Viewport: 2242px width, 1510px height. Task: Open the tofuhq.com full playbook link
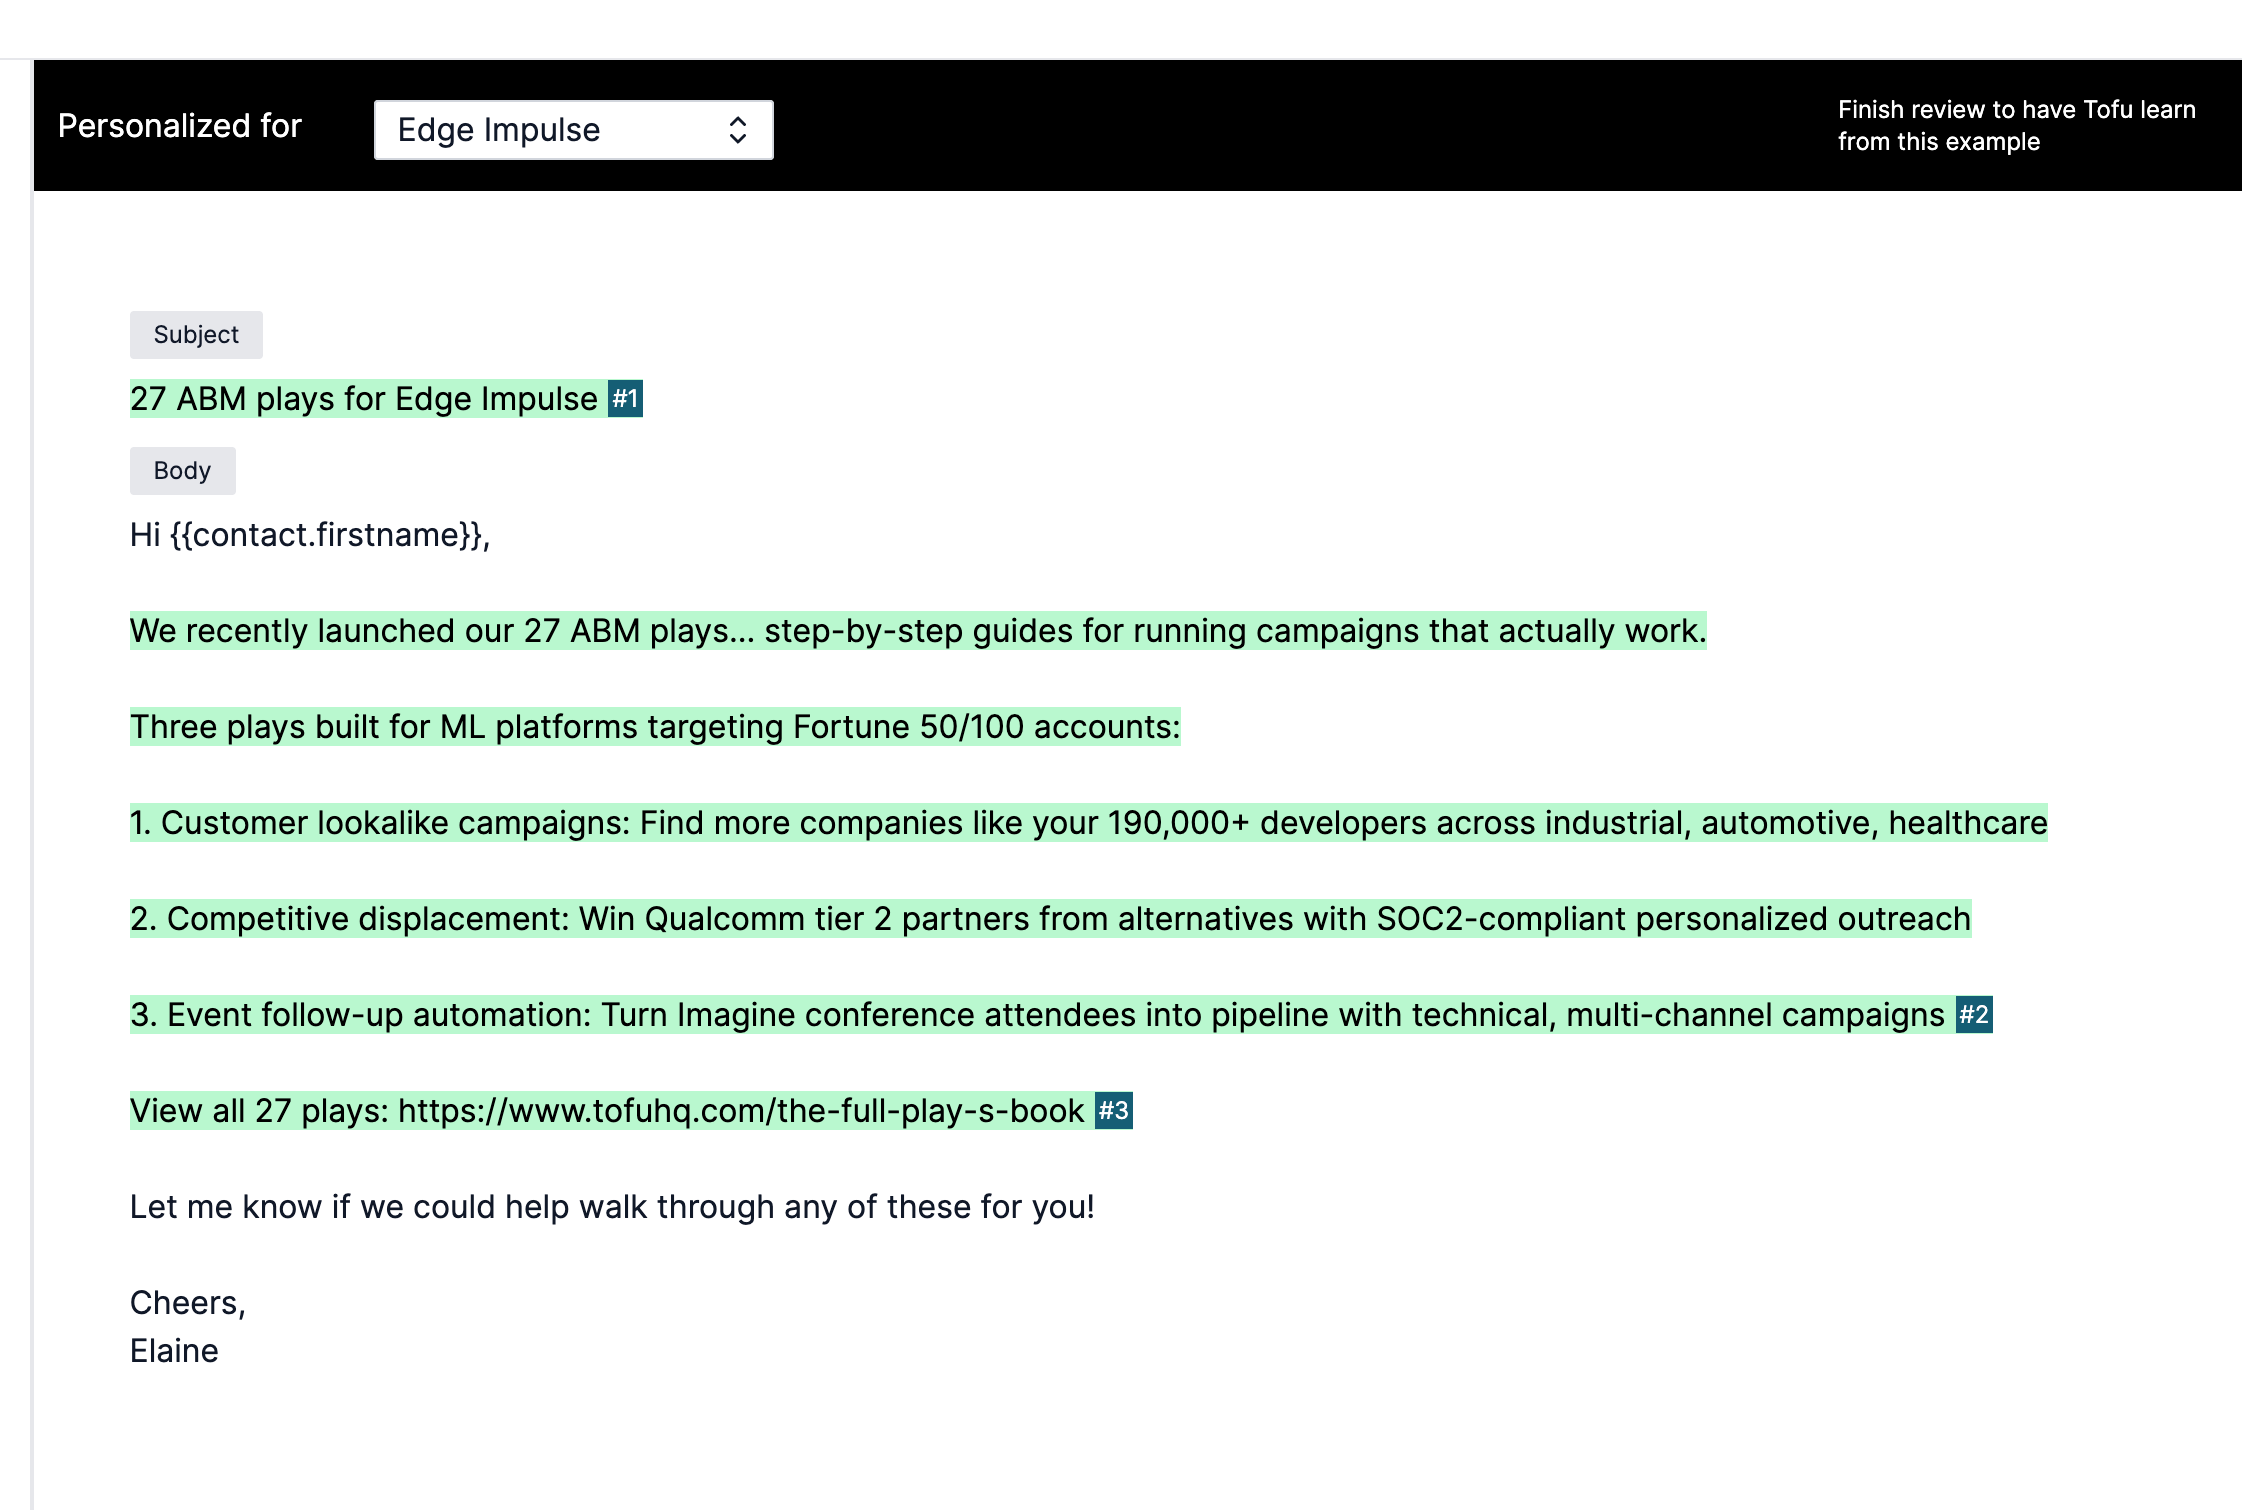tap(740, 1111)
